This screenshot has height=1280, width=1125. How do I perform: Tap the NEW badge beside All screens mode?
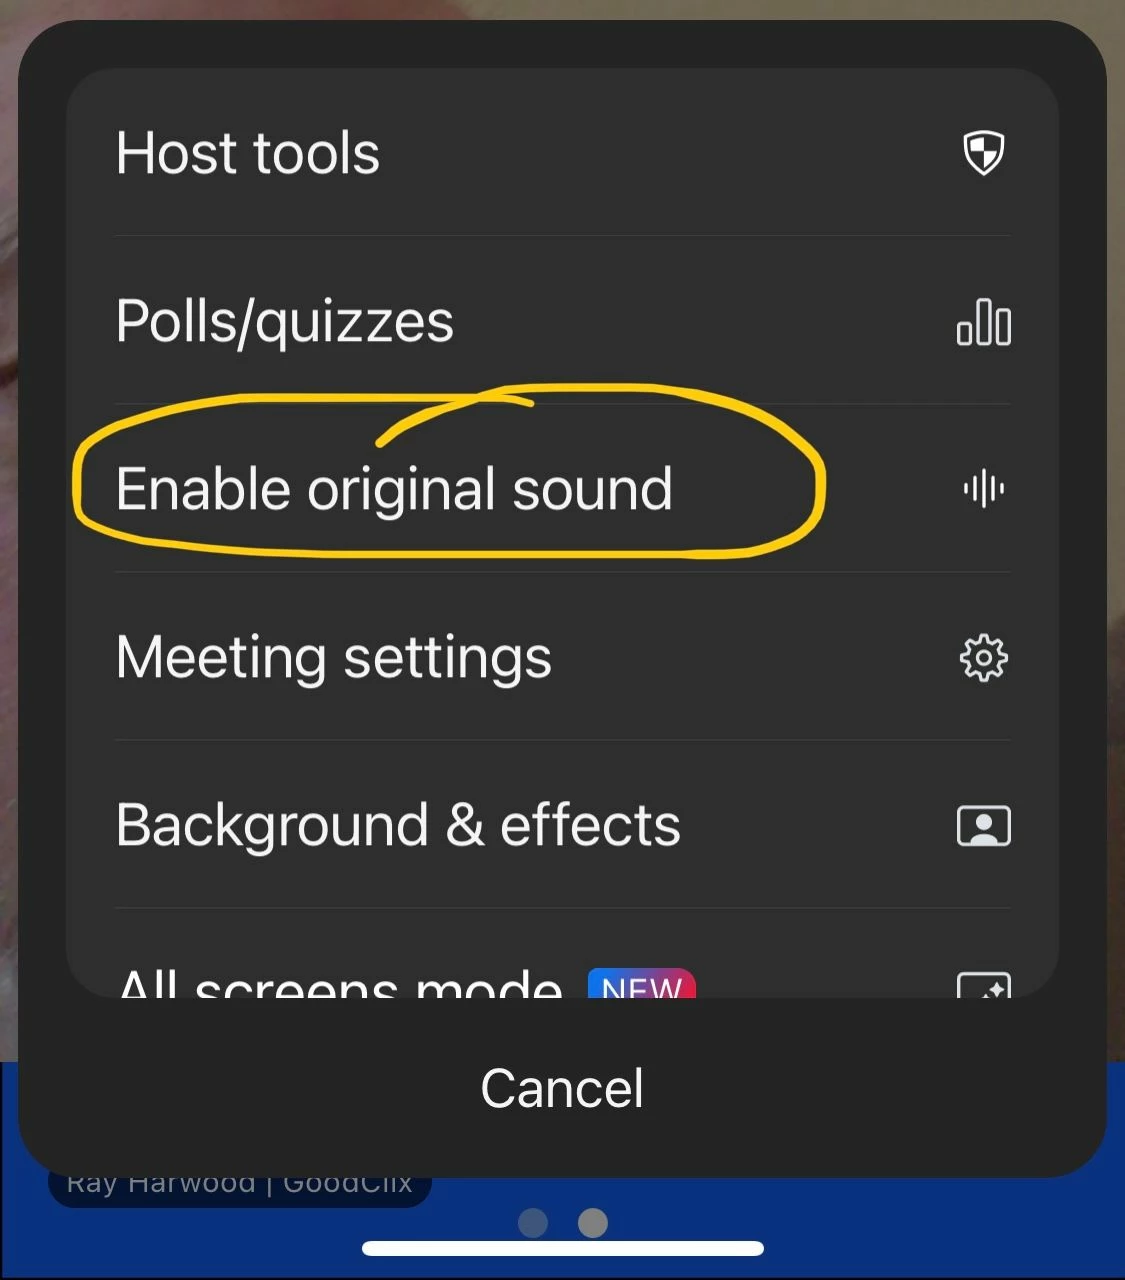641,984
